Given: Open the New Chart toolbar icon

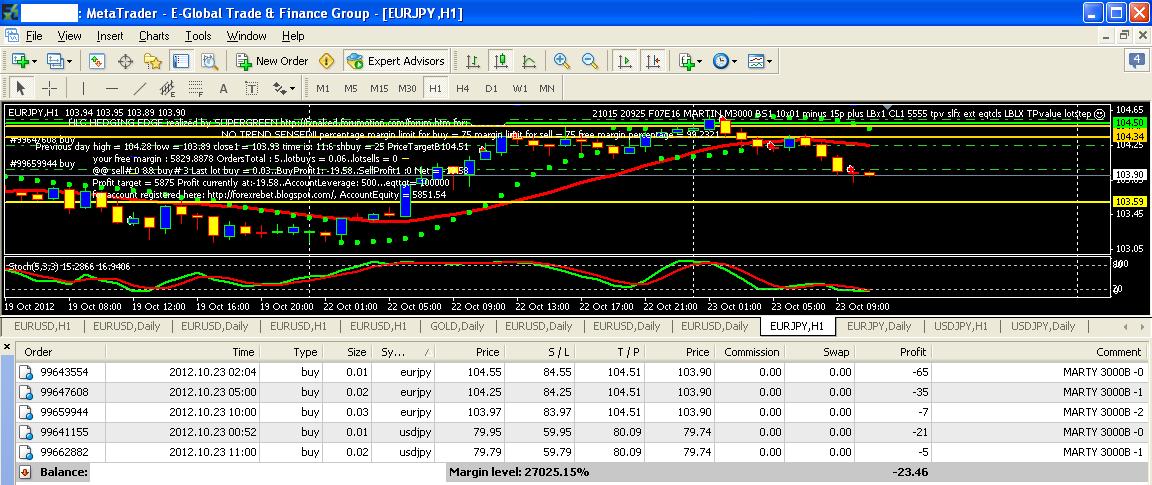Looking at the screenshot, I should tap(18, 61).
